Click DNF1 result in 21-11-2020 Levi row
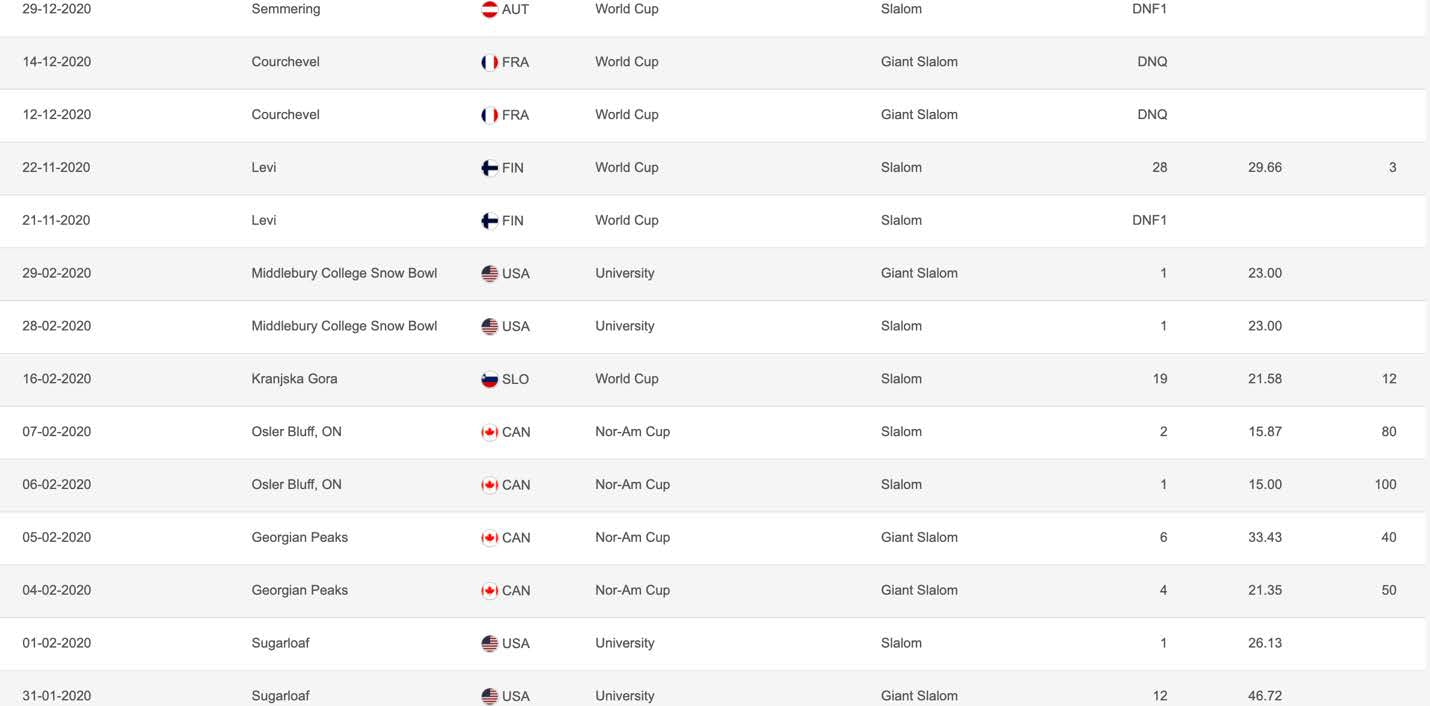This screenshot has width=1430, height=706. tap(1149, 221)
